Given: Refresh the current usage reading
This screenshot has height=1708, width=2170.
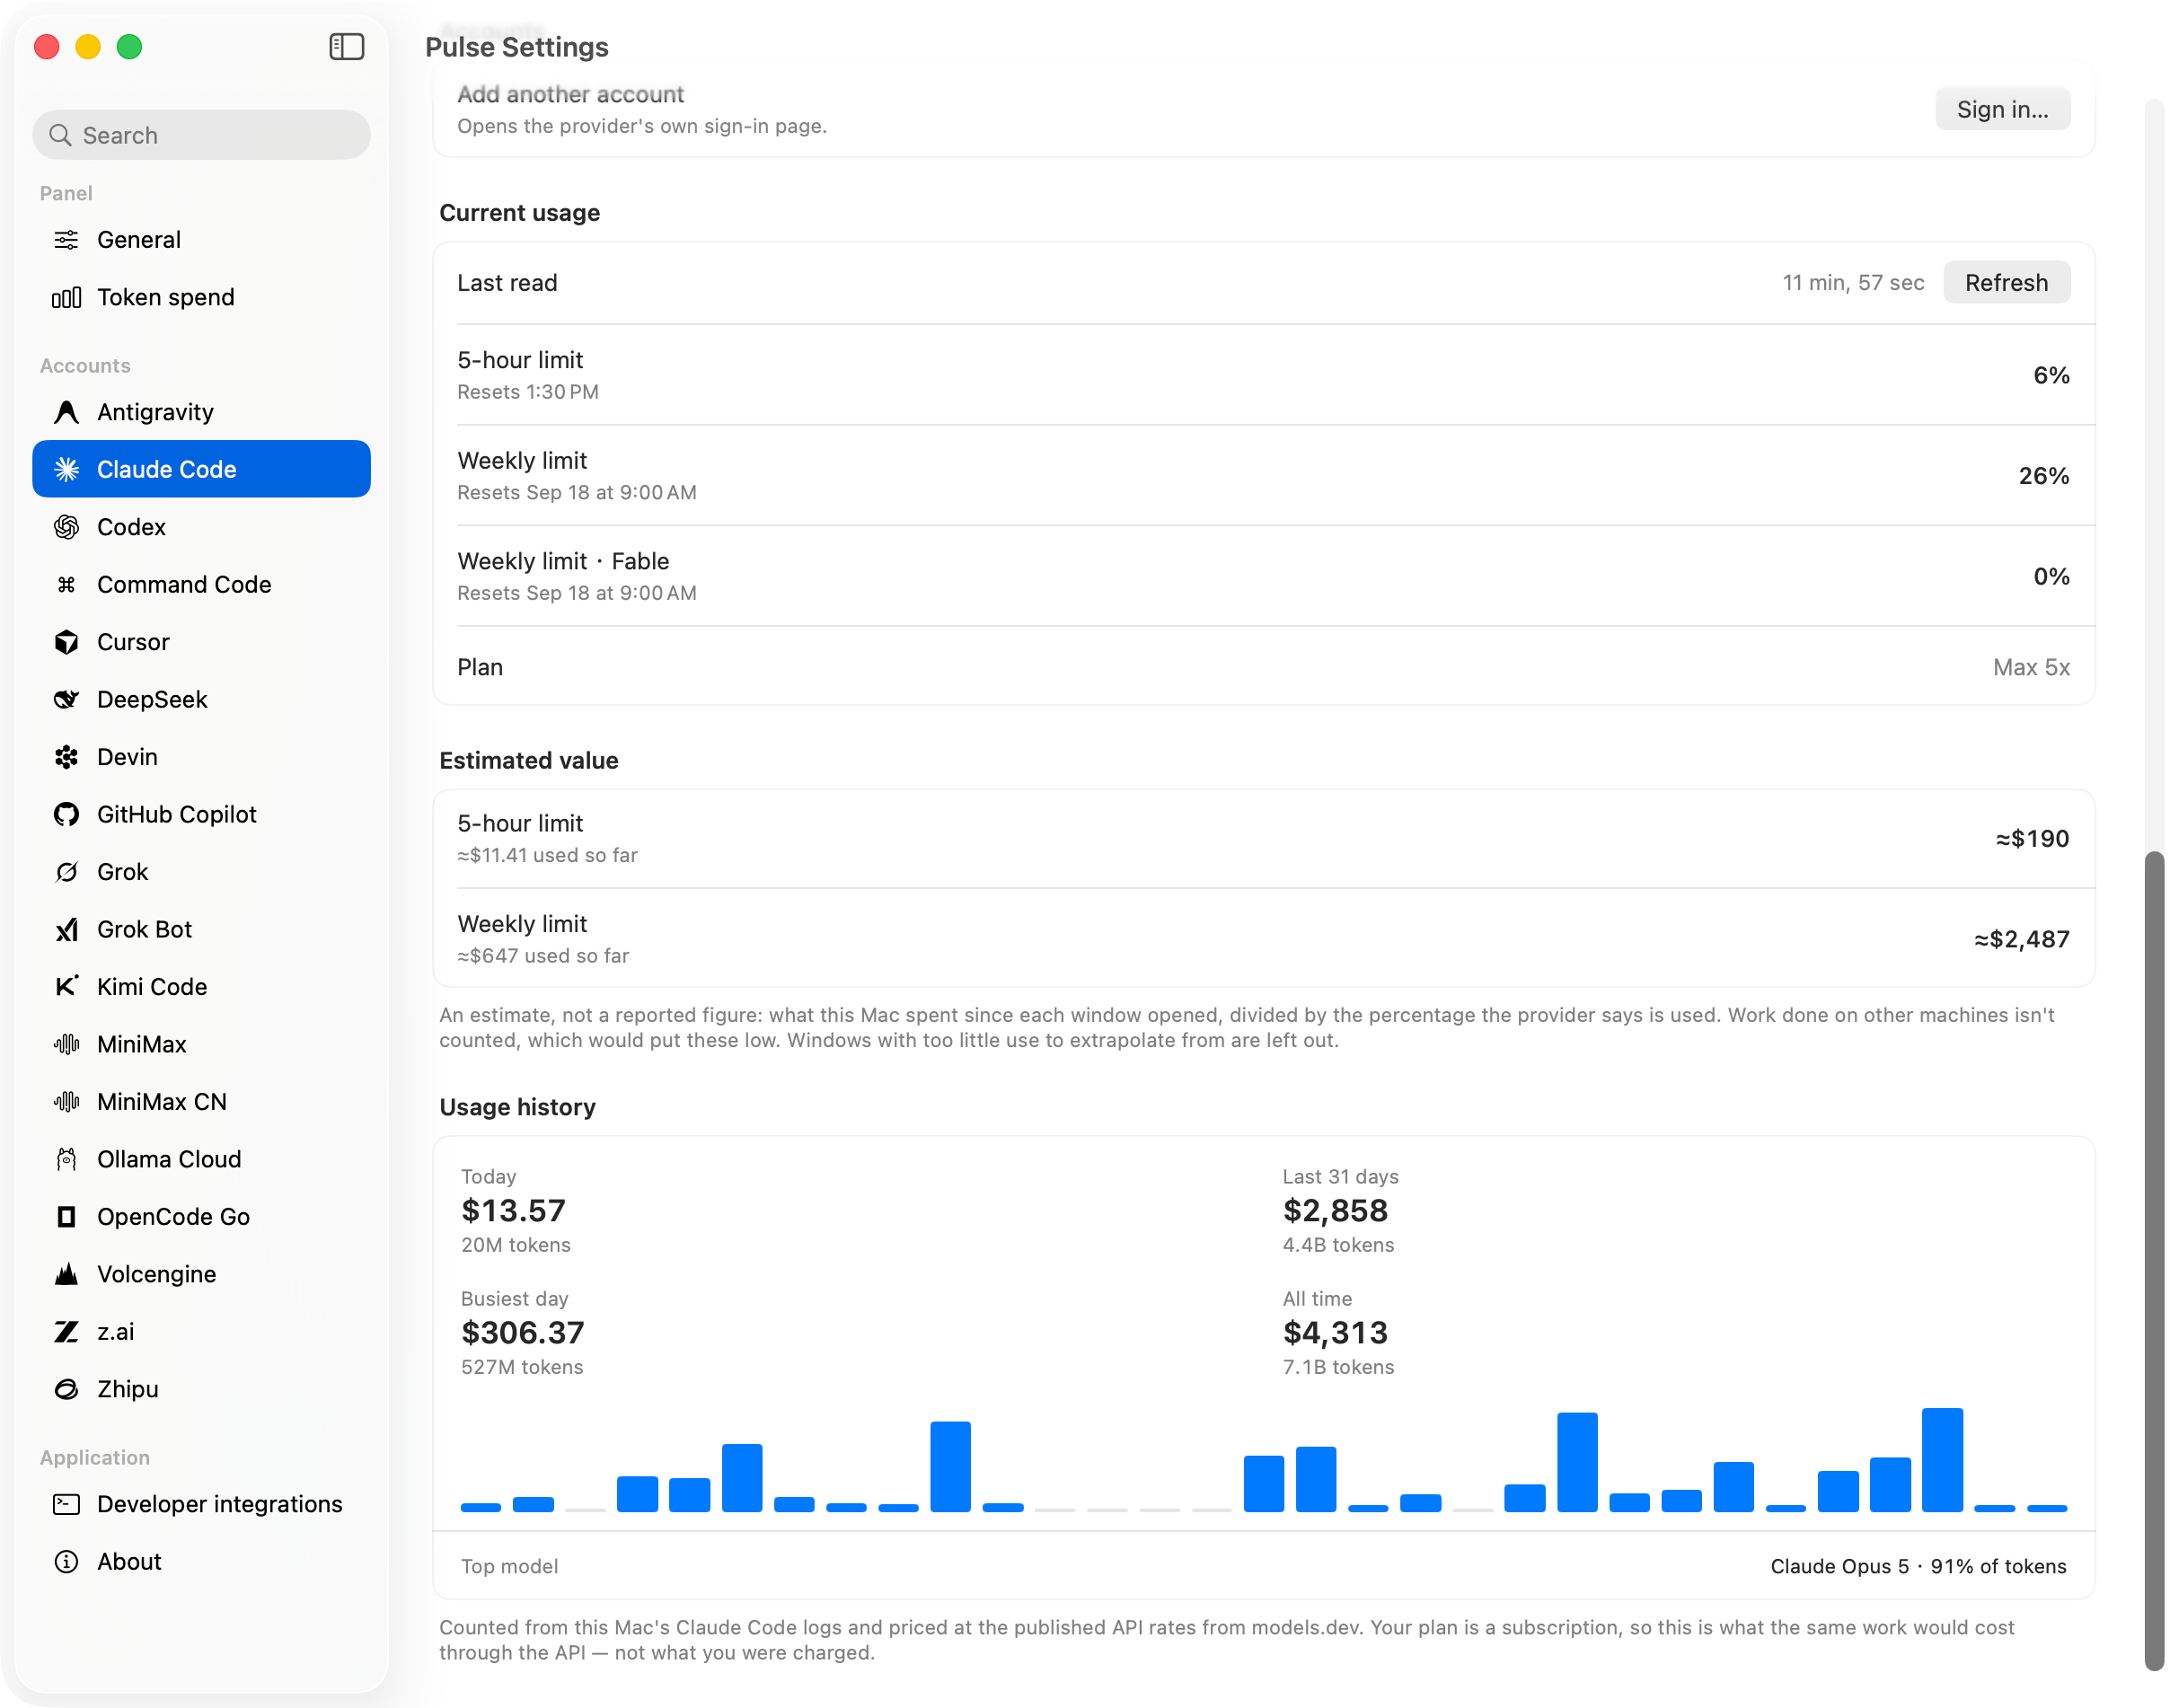Looking at the screenshot, I should tap(2006, 283).
